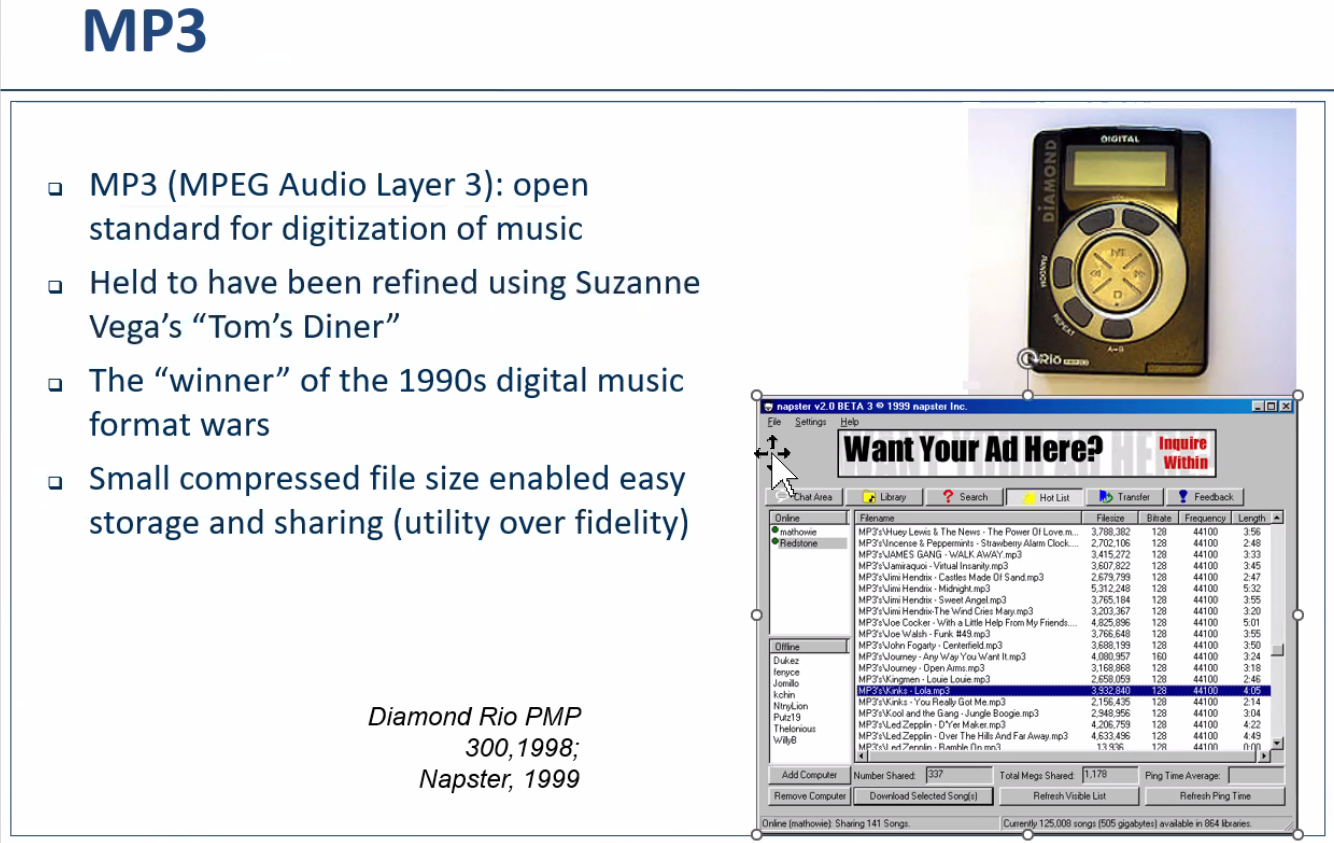Click the Offline list header
Viewport: 1334px width, 843px height.
click(808, 647)
